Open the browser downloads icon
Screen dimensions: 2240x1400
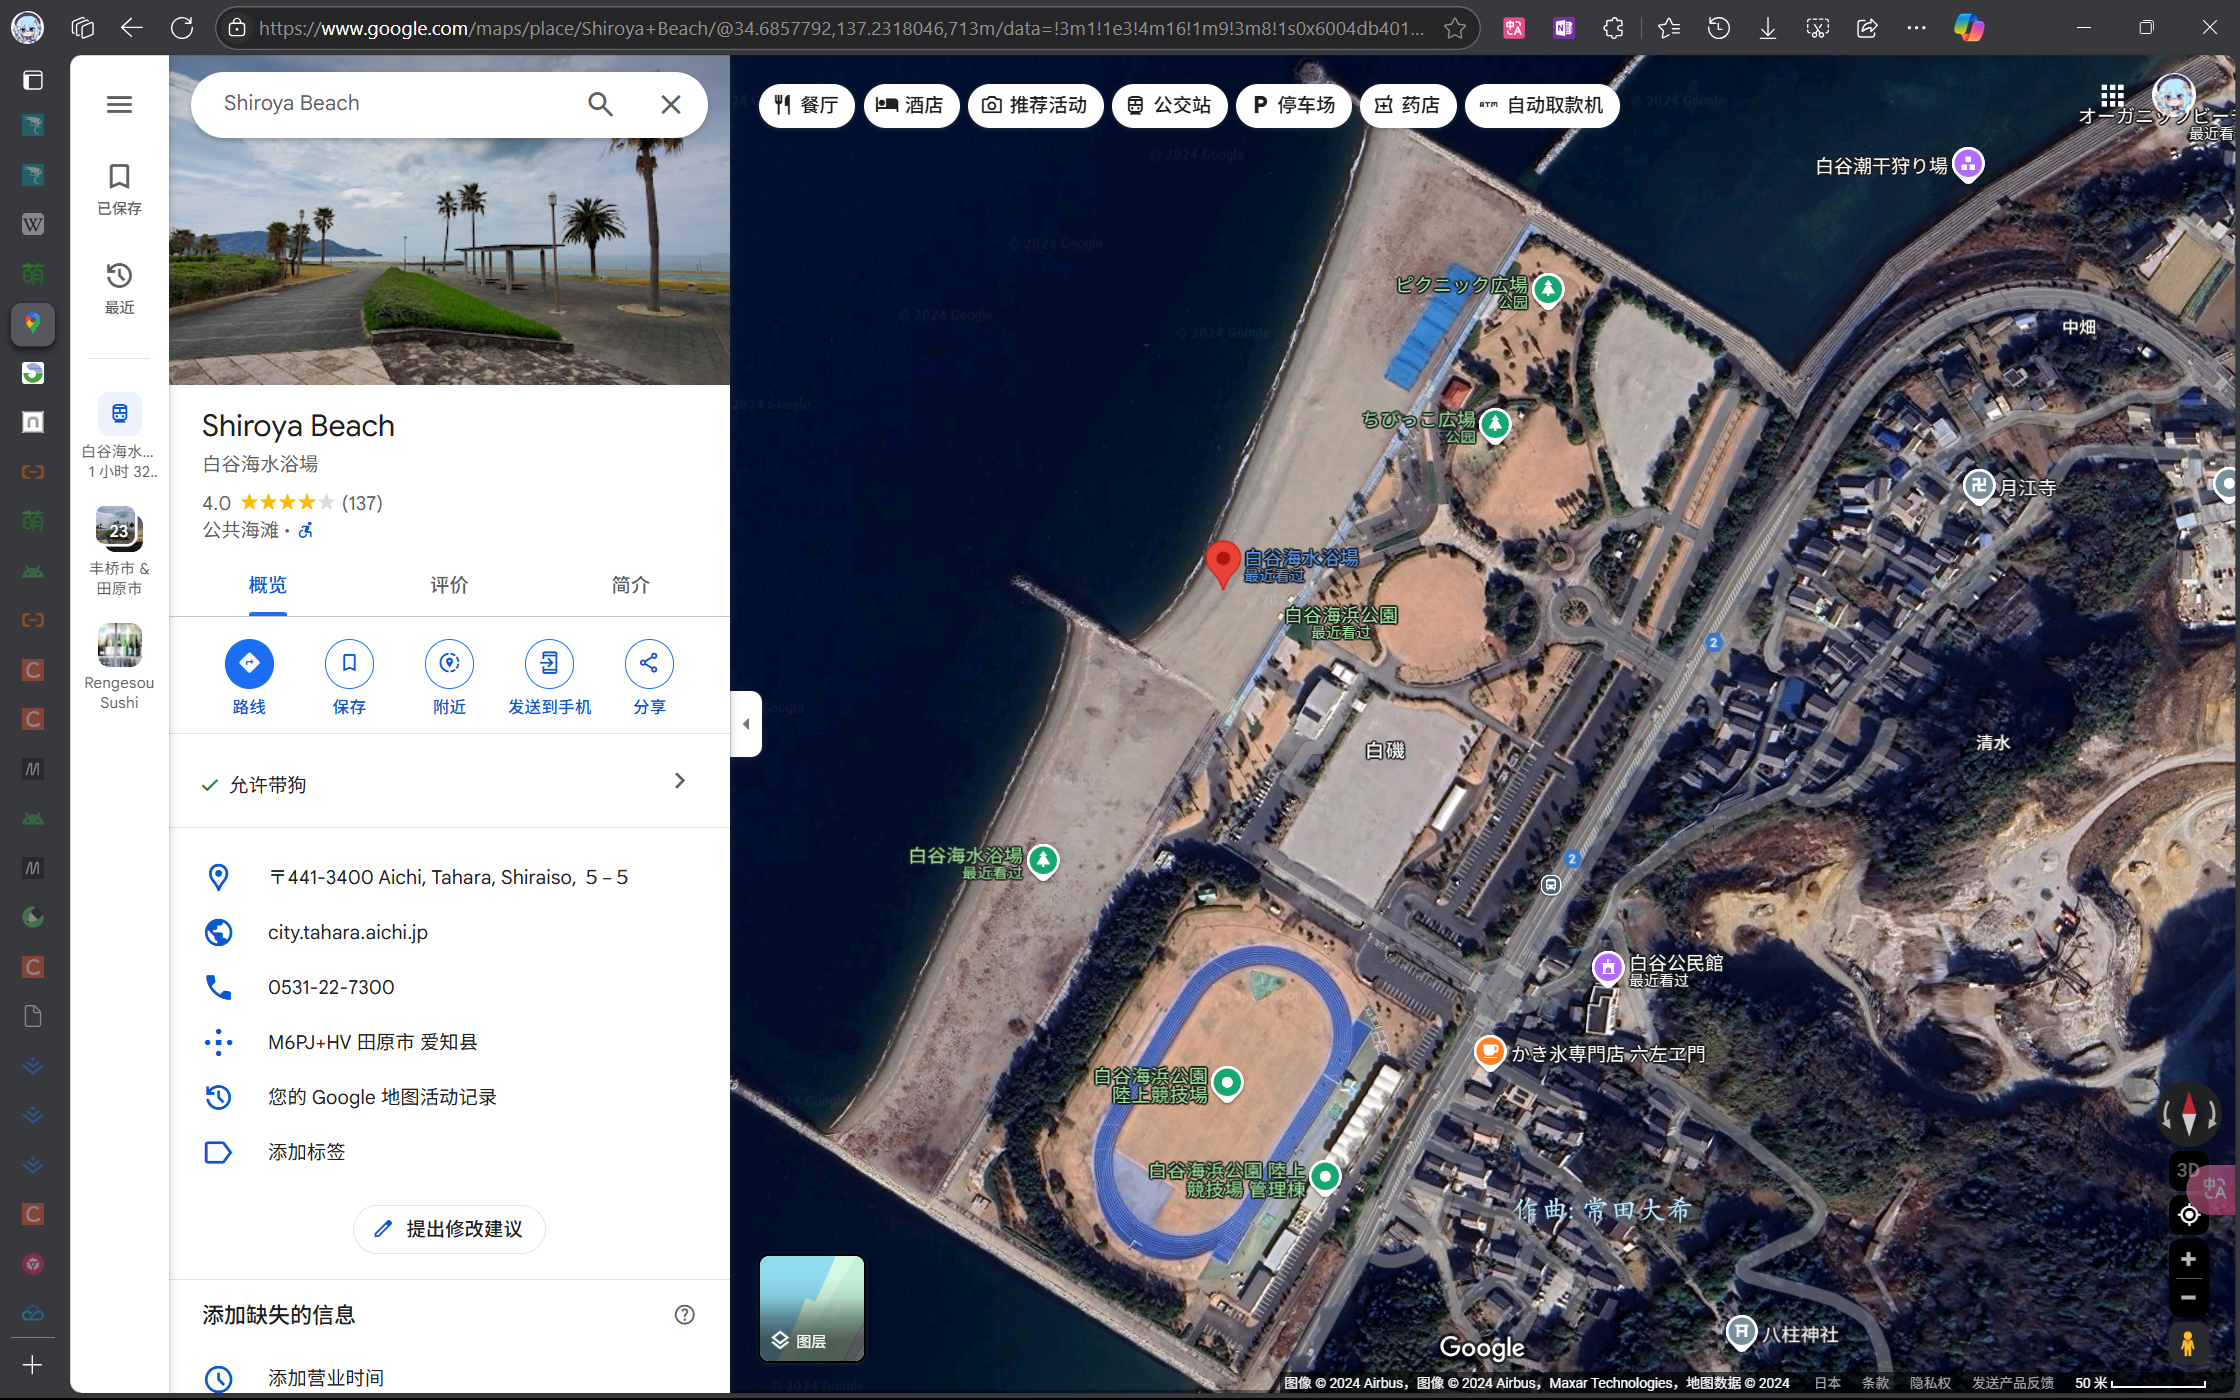point(1768,28)
